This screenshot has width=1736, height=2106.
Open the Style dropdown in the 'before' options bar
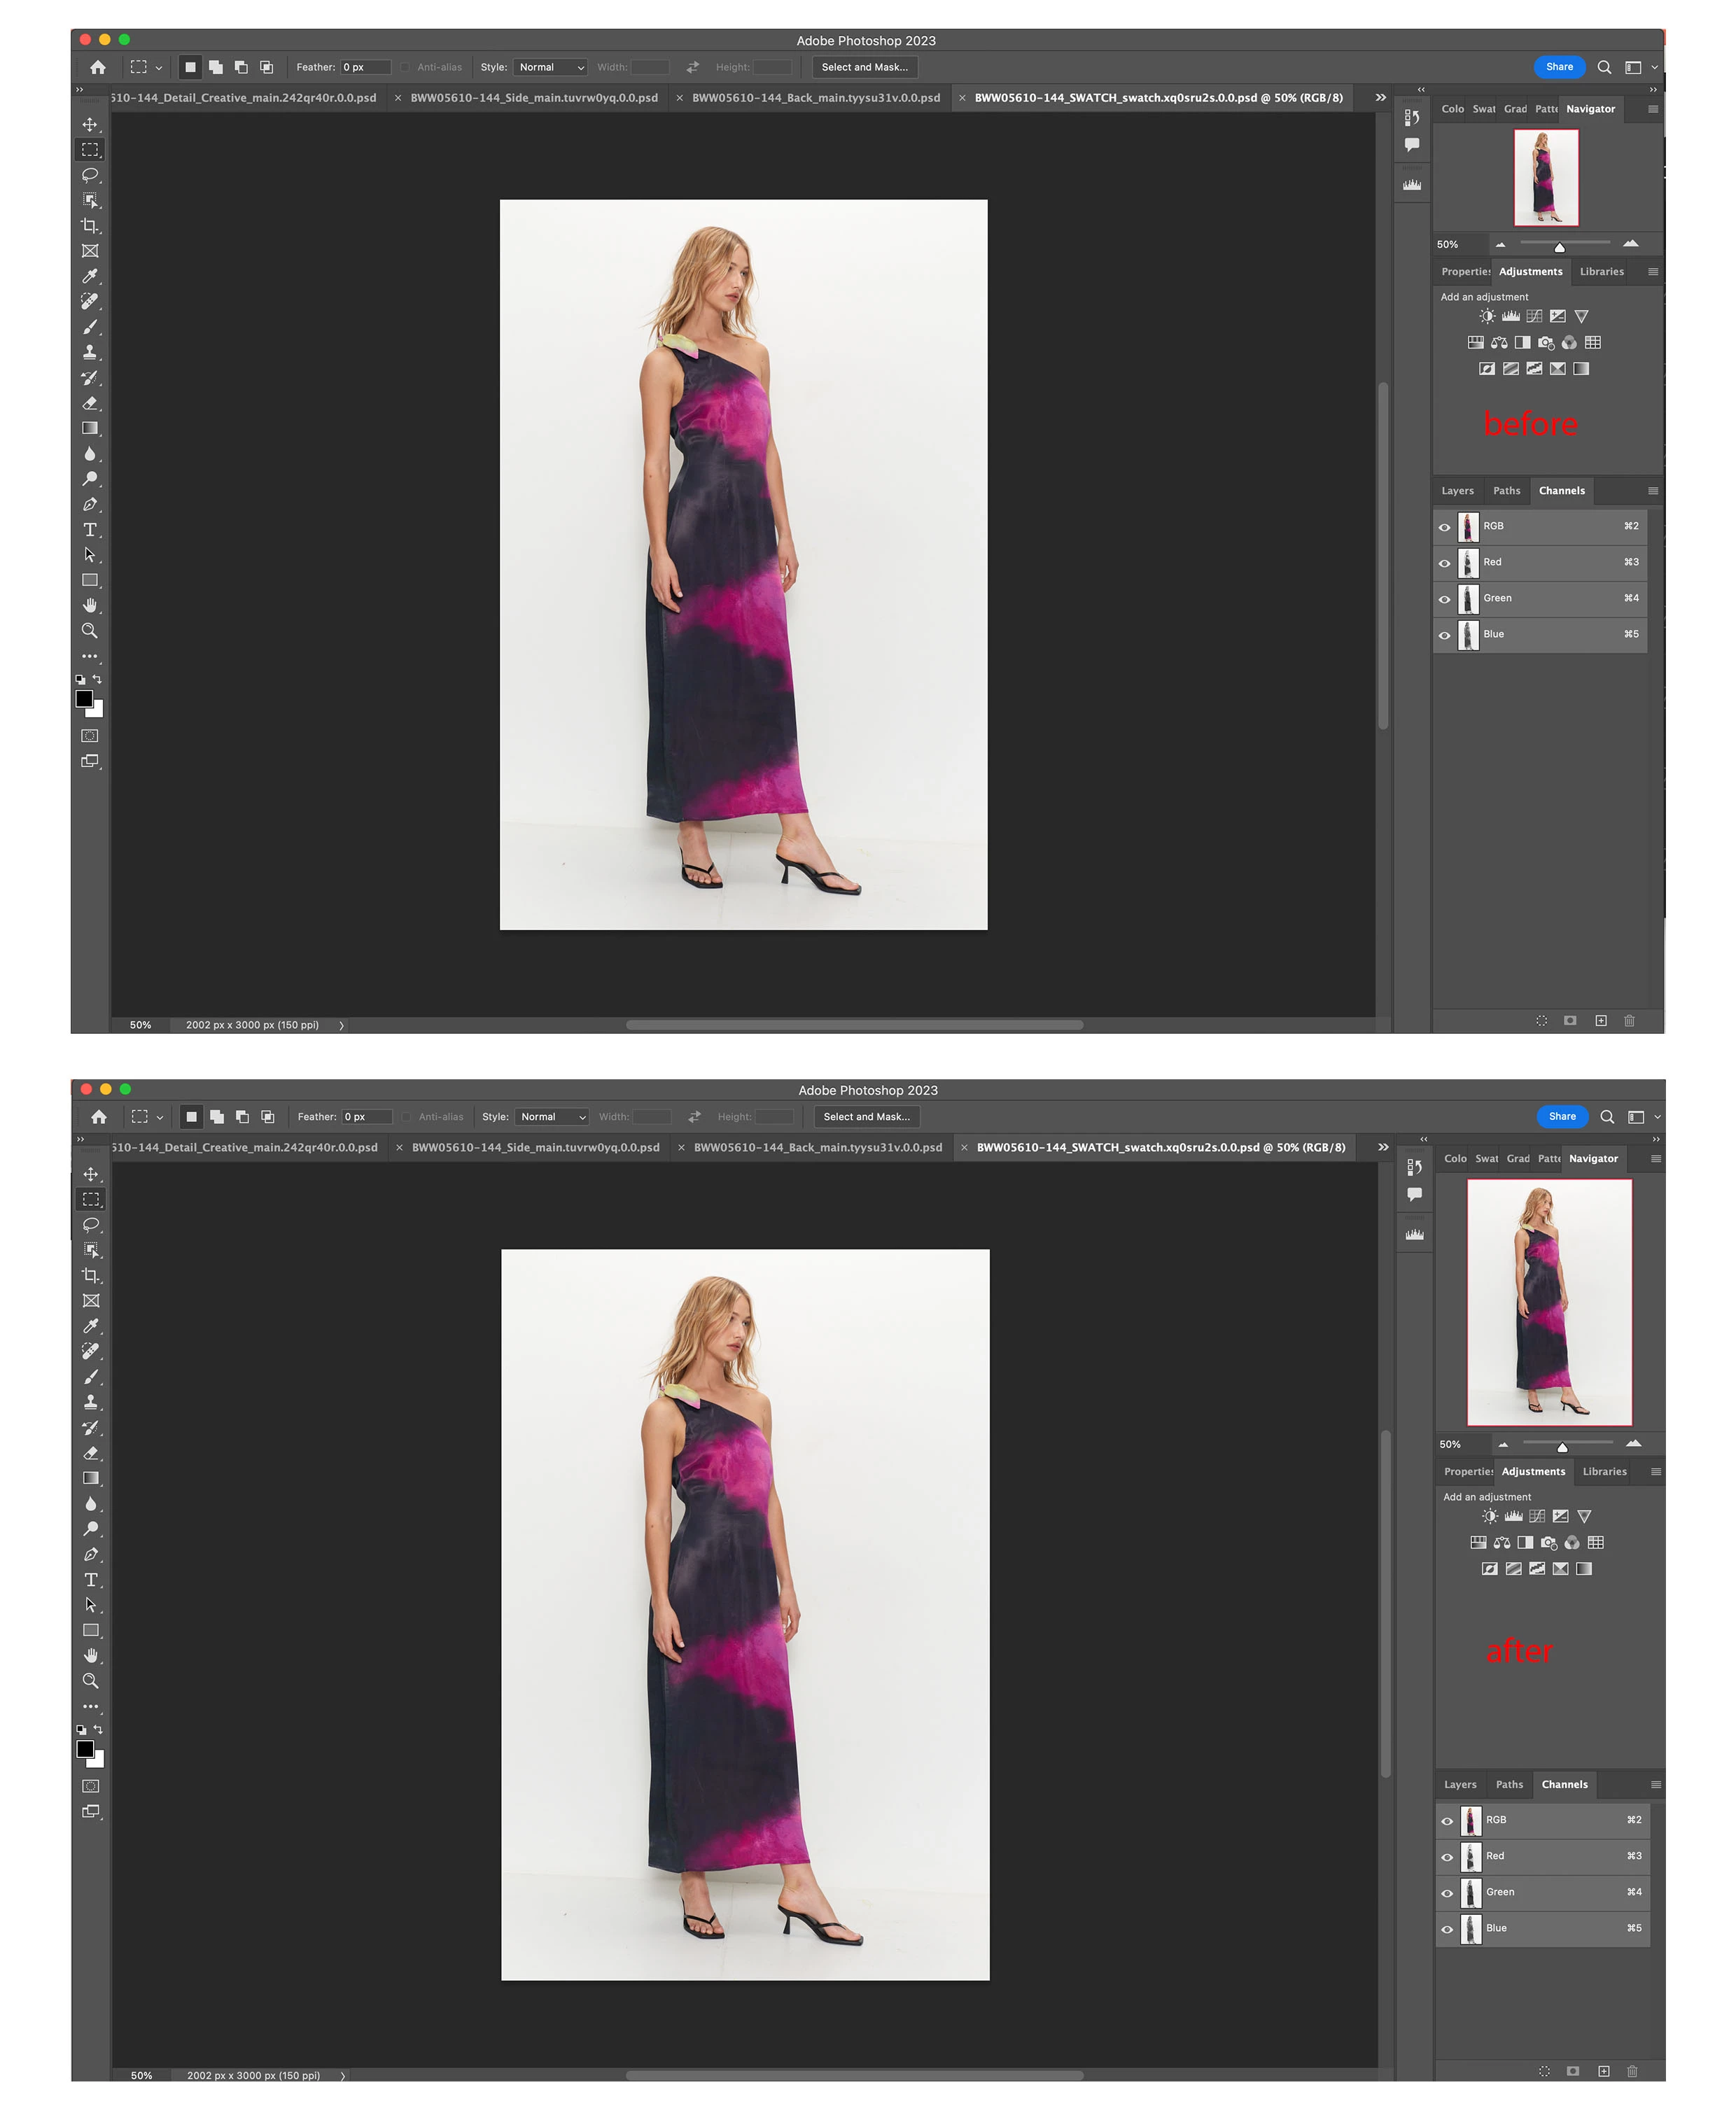(551, 67)
